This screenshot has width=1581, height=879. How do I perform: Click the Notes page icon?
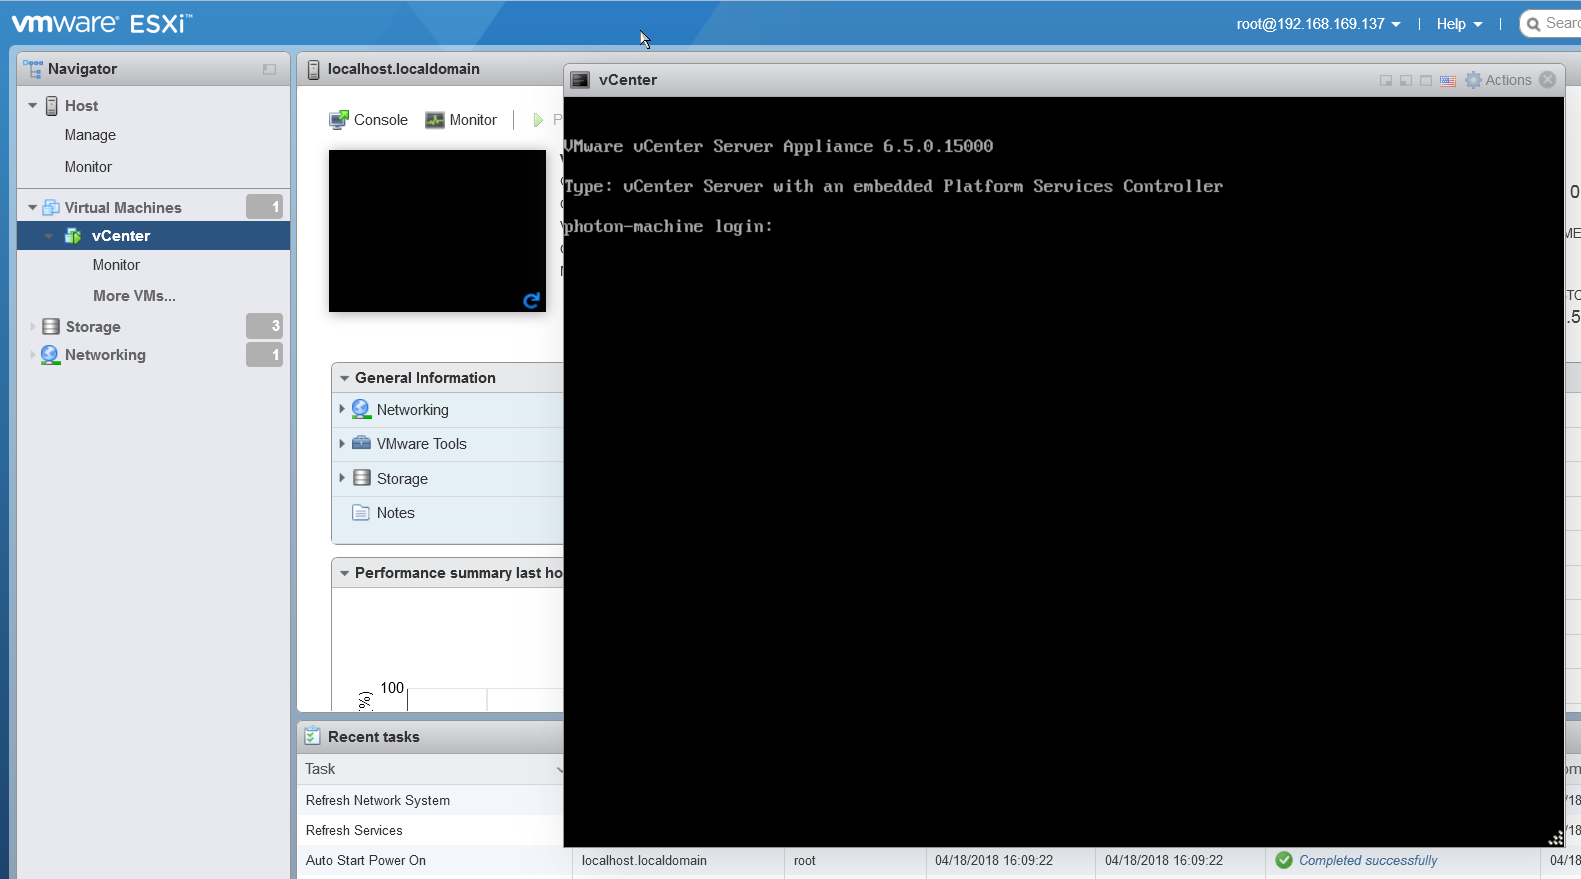361,513
